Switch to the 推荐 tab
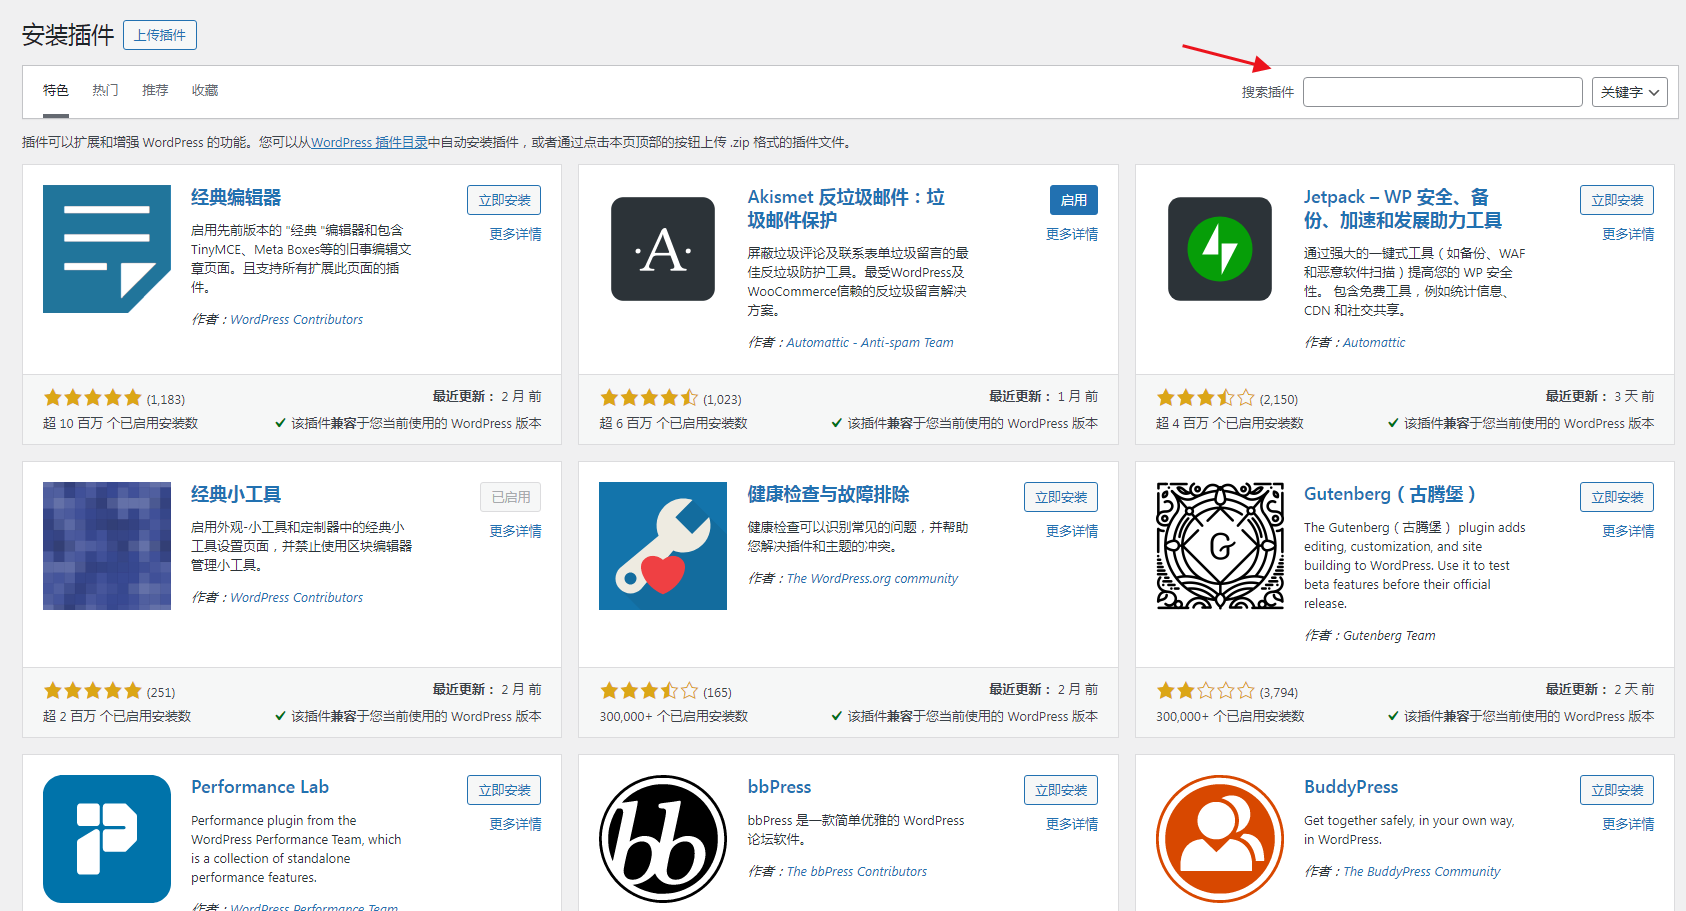The width and height of the screenshot is (1686, 911). [x=155, y=90]
